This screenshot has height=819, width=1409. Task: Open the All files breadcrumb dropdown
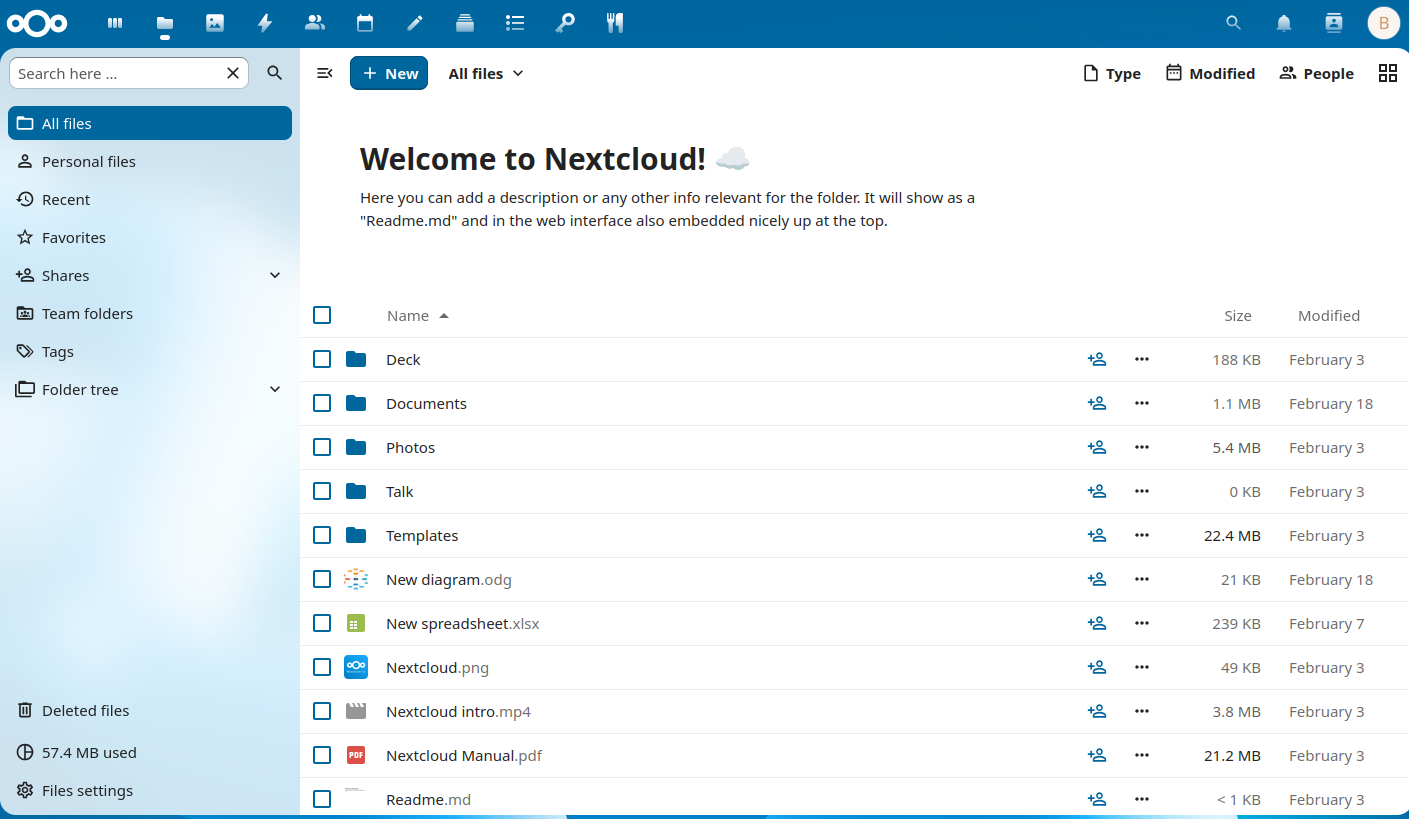486,73
